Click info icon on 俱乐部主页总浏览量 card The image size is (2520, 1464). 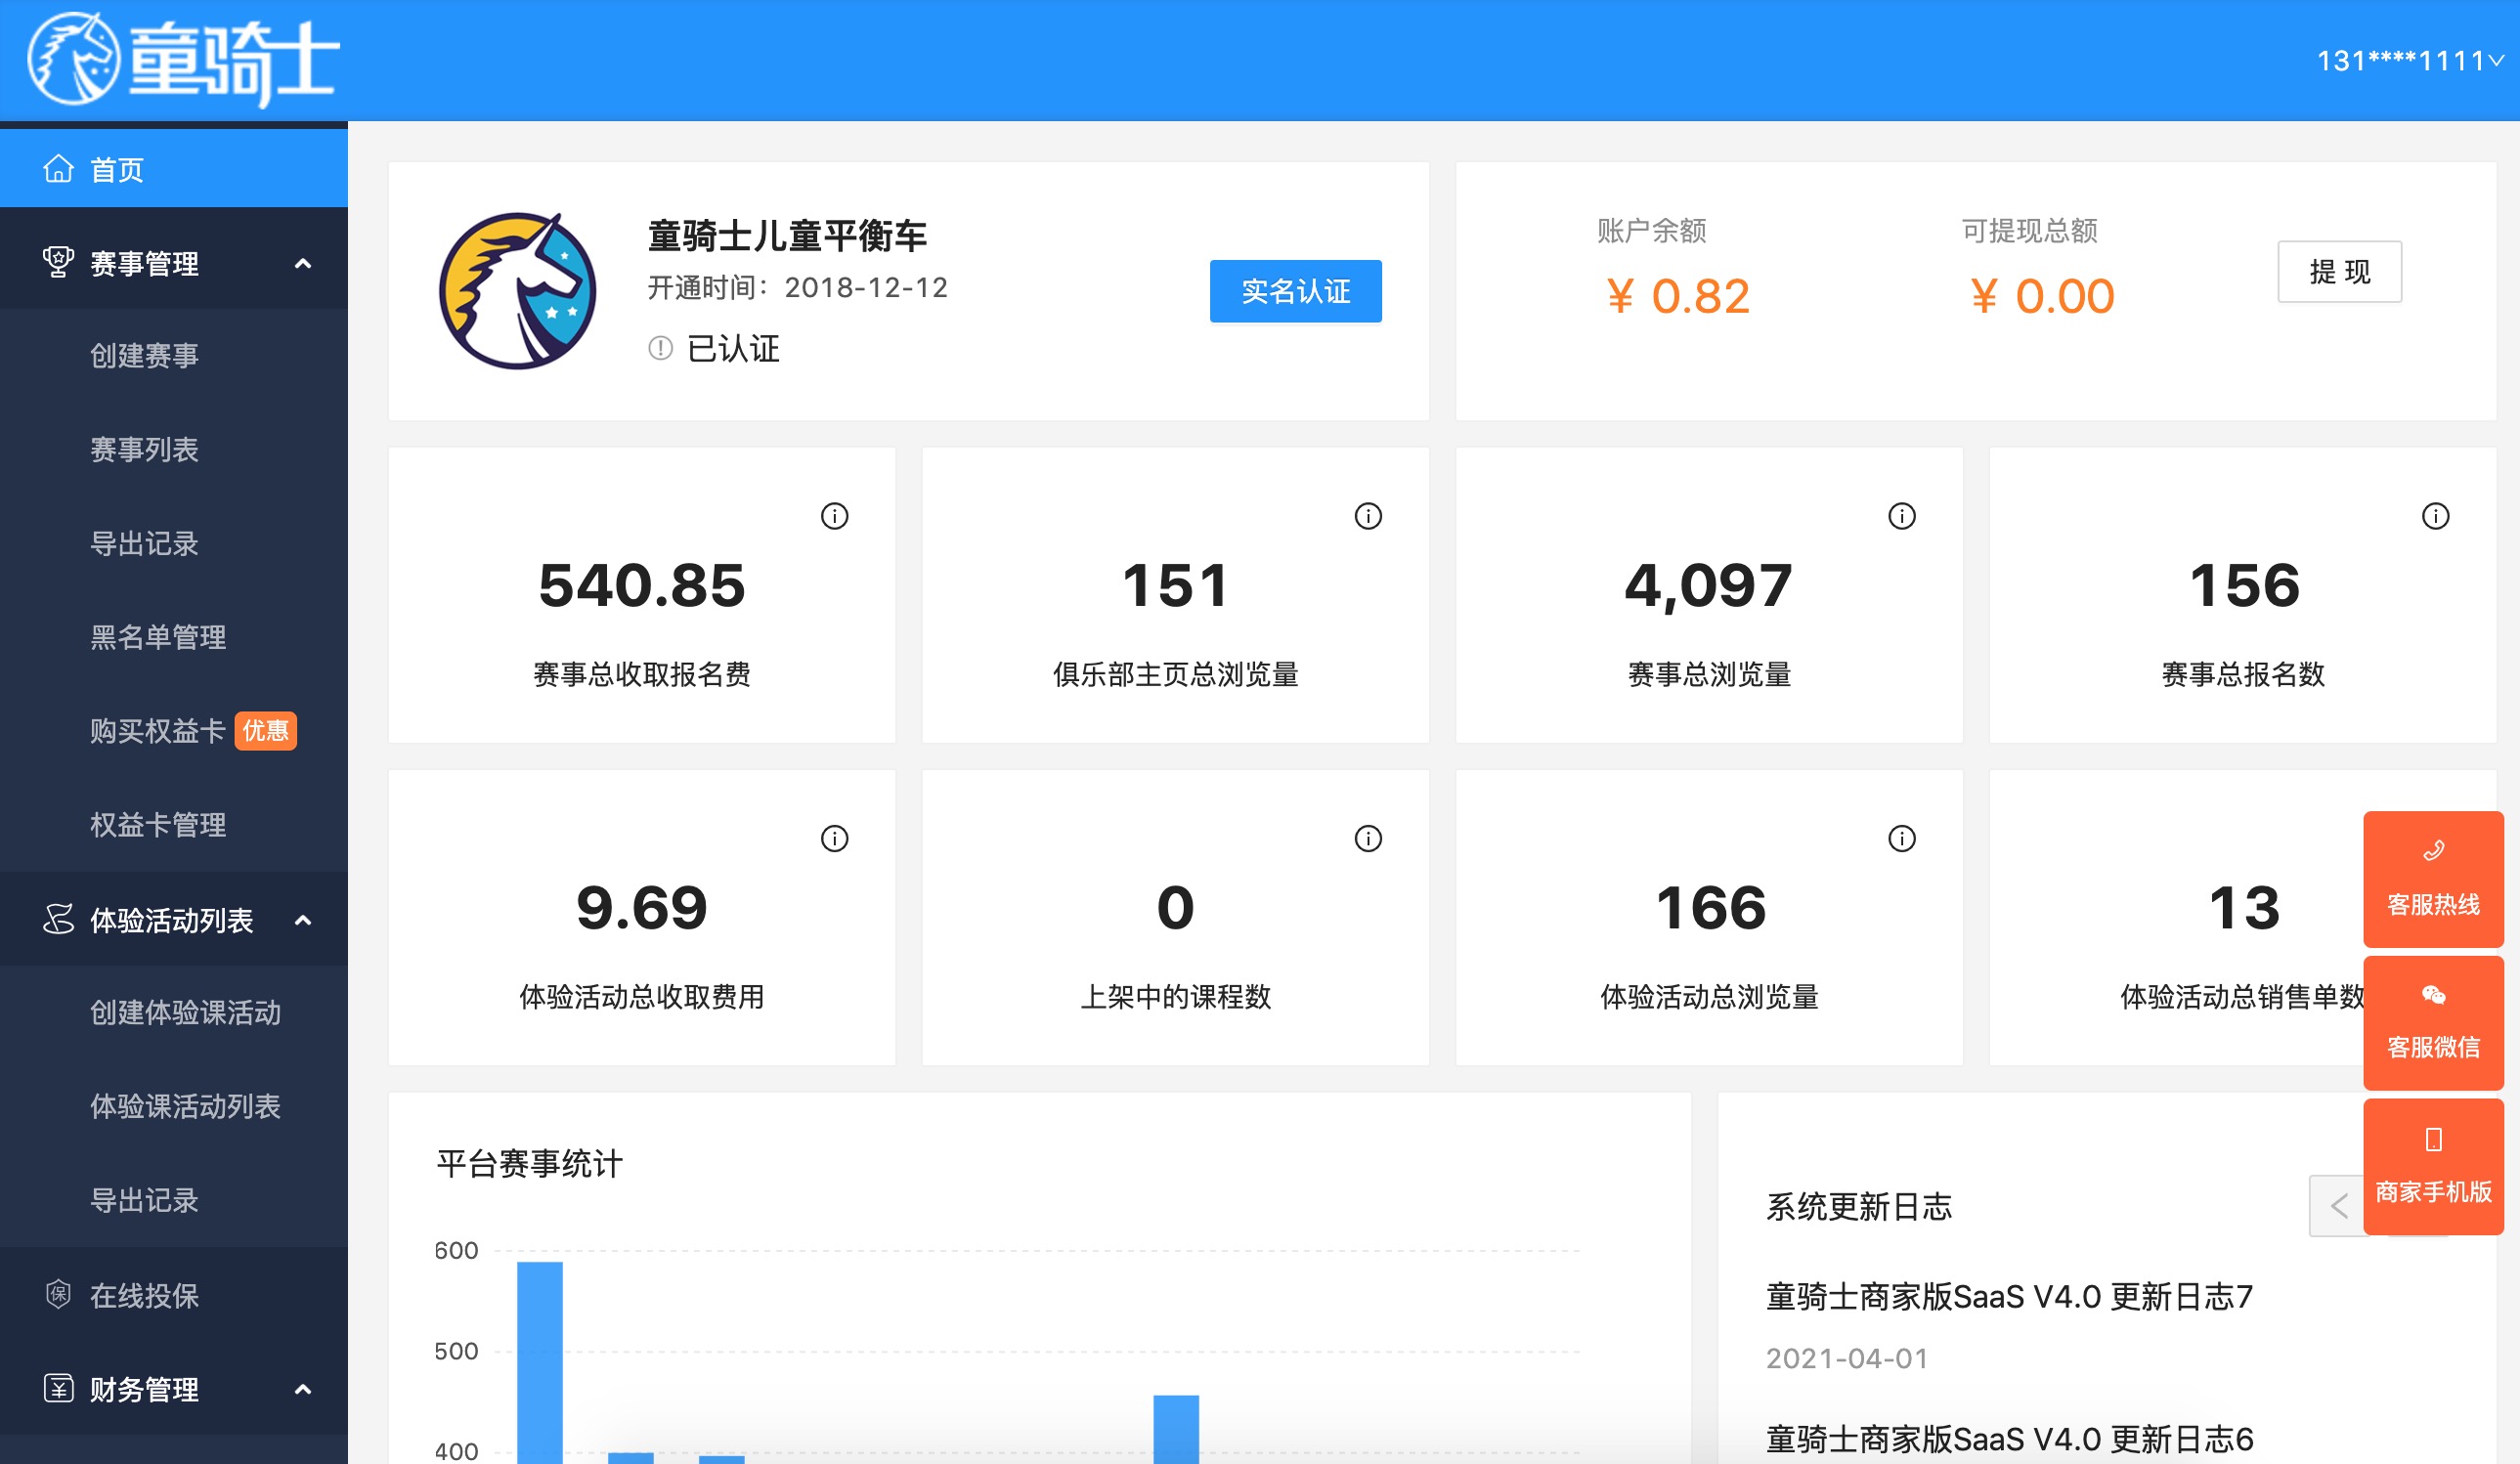coord(1369,516)
